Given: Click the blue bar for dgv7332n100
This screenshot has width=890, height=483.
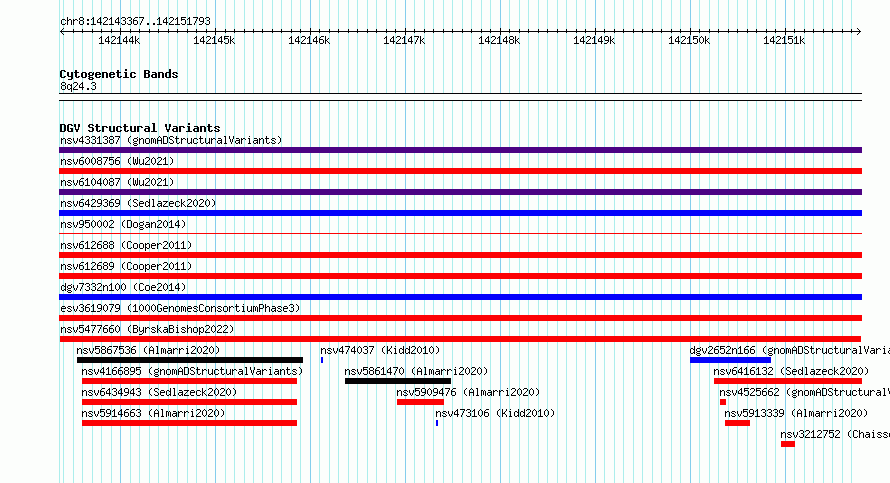Looking at the screenshot, I should [460, 297].
